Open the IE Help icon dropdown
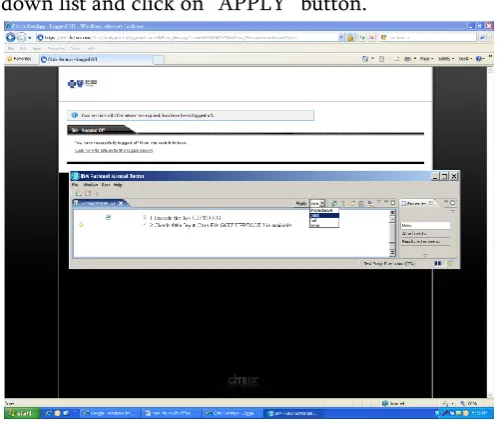Viewport: 503px width, 424px height. [x=480, y=59]
